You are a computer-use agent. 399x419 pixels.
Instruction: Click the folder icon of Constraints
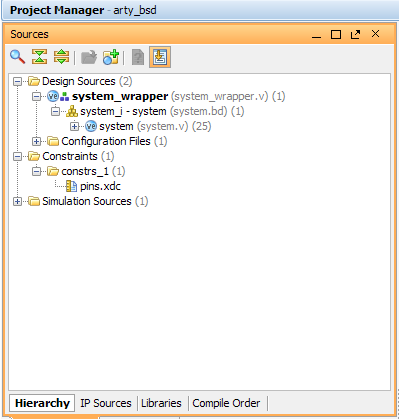point(34,156)
